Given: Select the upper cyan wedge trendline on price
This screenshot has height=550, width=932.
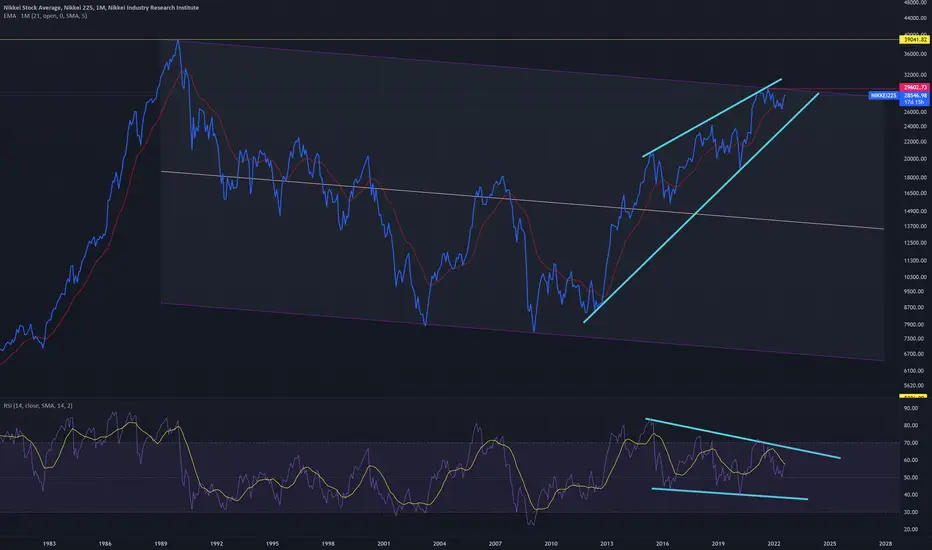Looking at the screenshot, I should pos(712,118).
